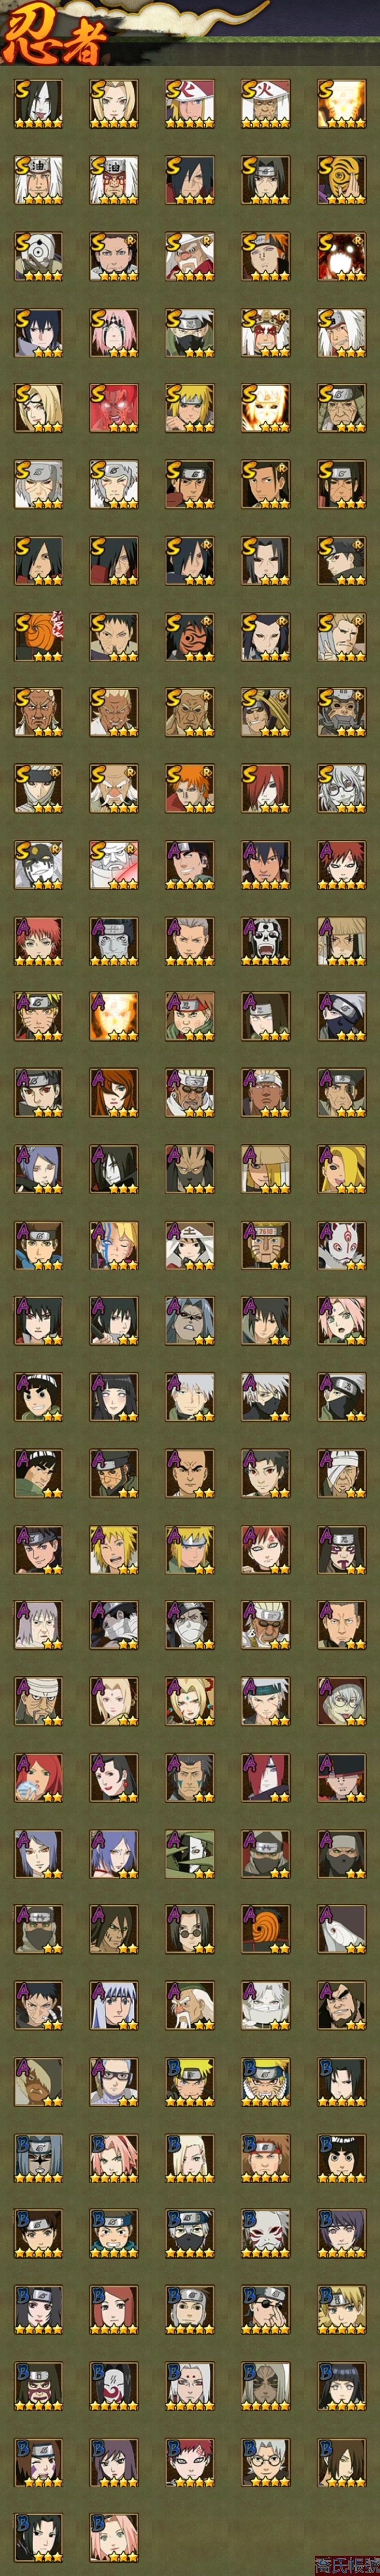Pick the A-rank red-haired Sasori portrait

(x=38, y=940)
